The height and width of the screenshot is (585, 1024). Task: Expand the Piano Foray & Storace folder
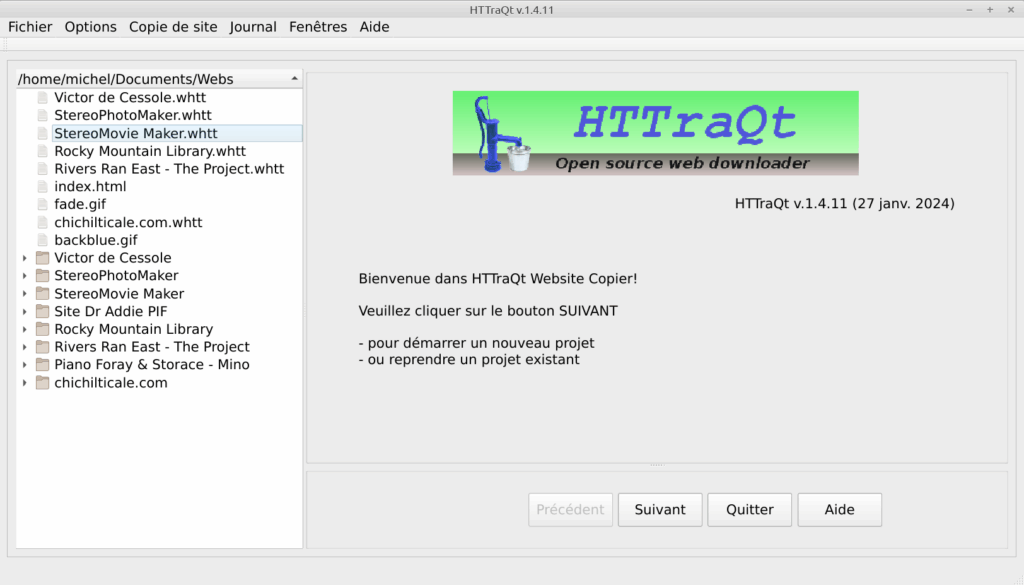point(24,365)
